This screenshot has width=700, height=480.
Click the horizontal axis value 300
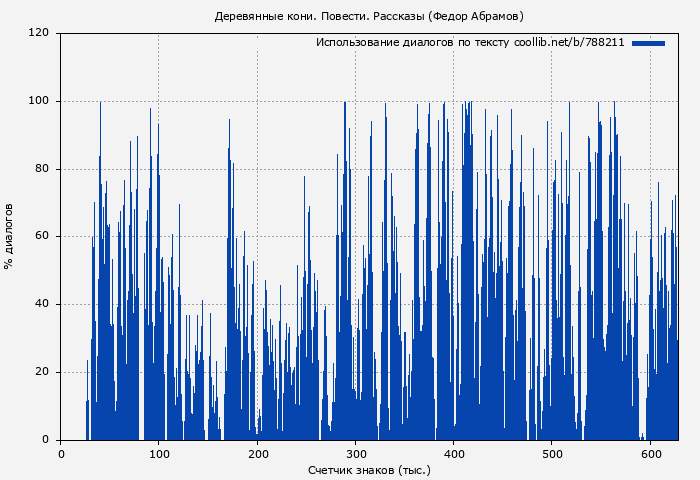355,453
